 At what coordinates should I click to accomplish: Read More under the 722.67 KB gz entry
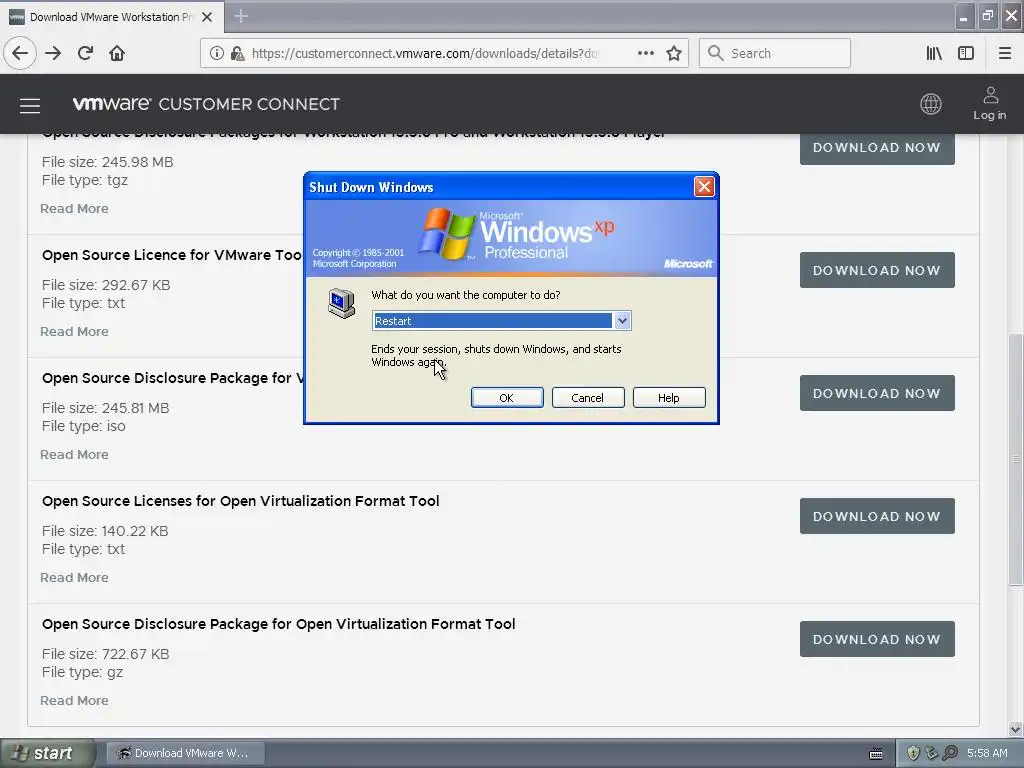[x=74, y=701]
